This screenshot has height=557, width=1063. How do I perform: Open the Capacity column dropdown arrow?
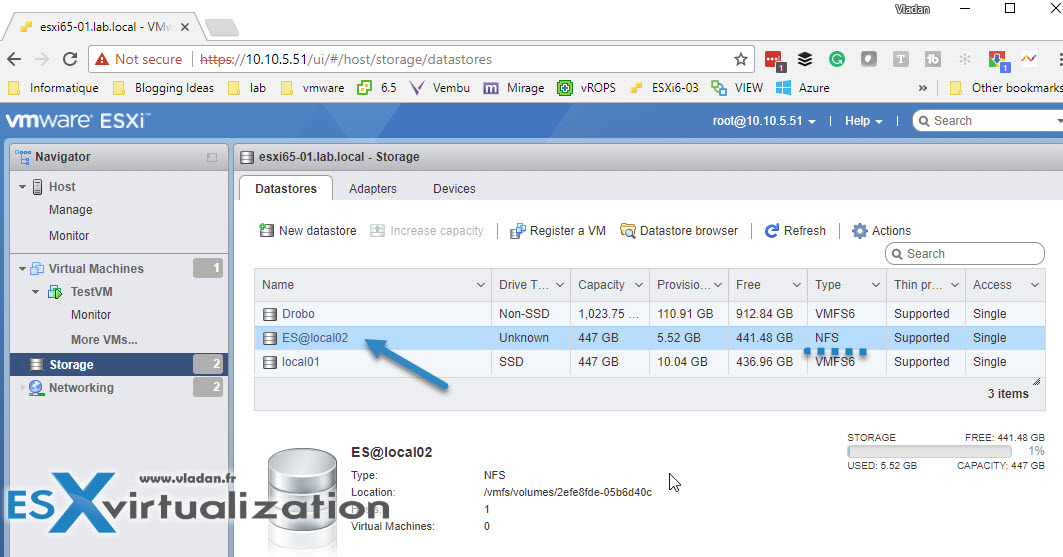click(639, 285)
